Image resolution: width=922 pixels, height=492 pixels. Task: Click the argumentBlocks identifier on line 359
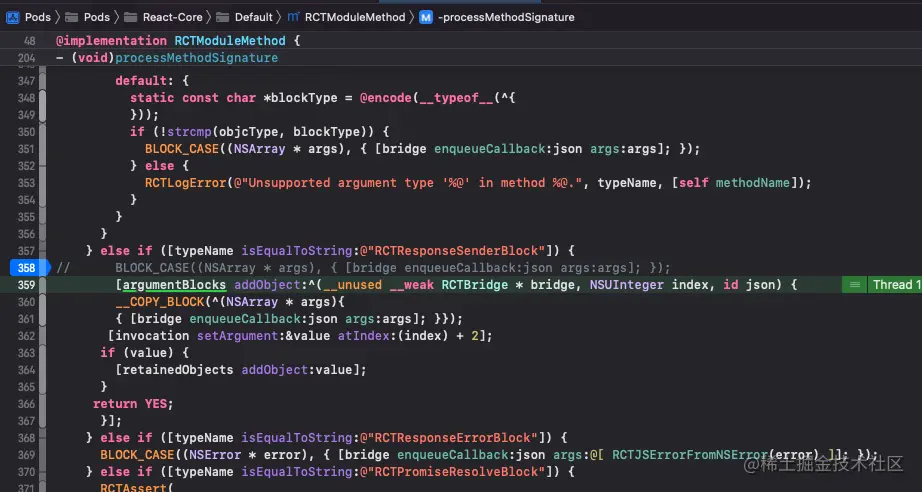174,285
